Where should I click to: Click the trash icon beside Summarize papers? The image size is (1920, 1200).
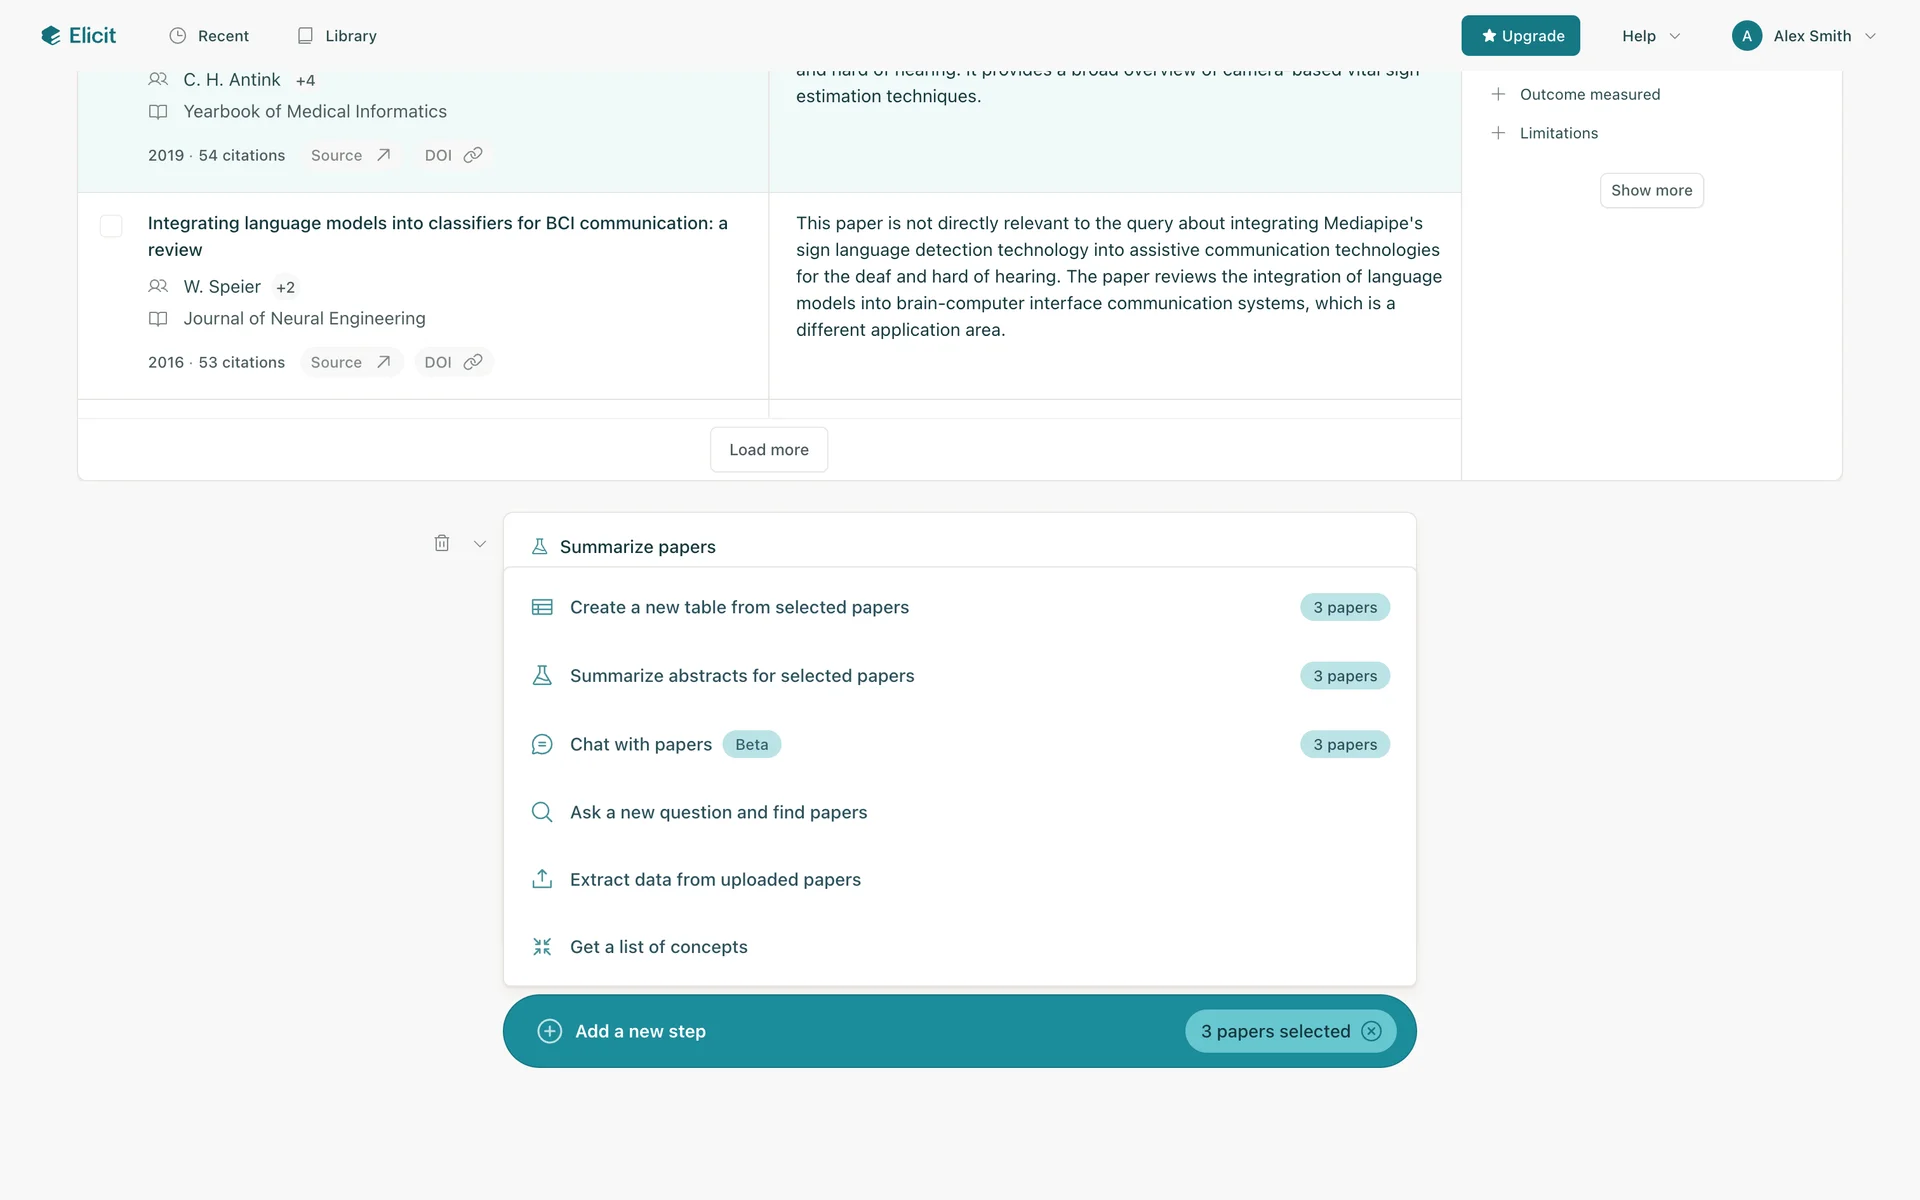click(442, 543)
